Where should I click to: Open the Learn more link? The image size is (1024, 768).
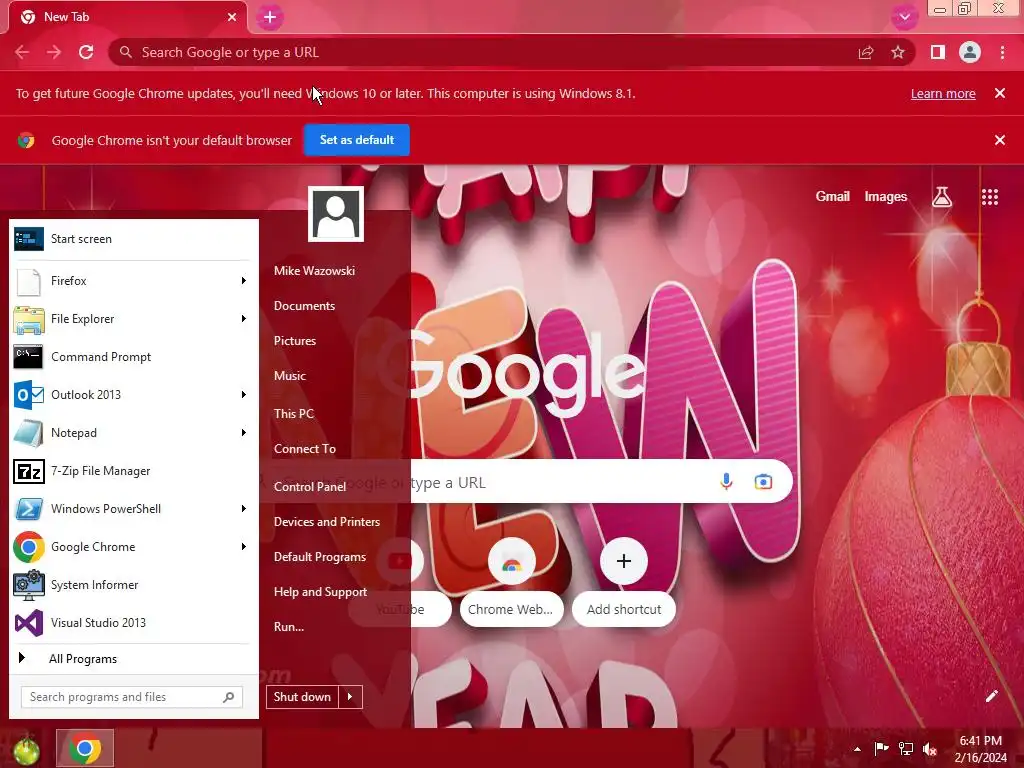tap(943, 93)
